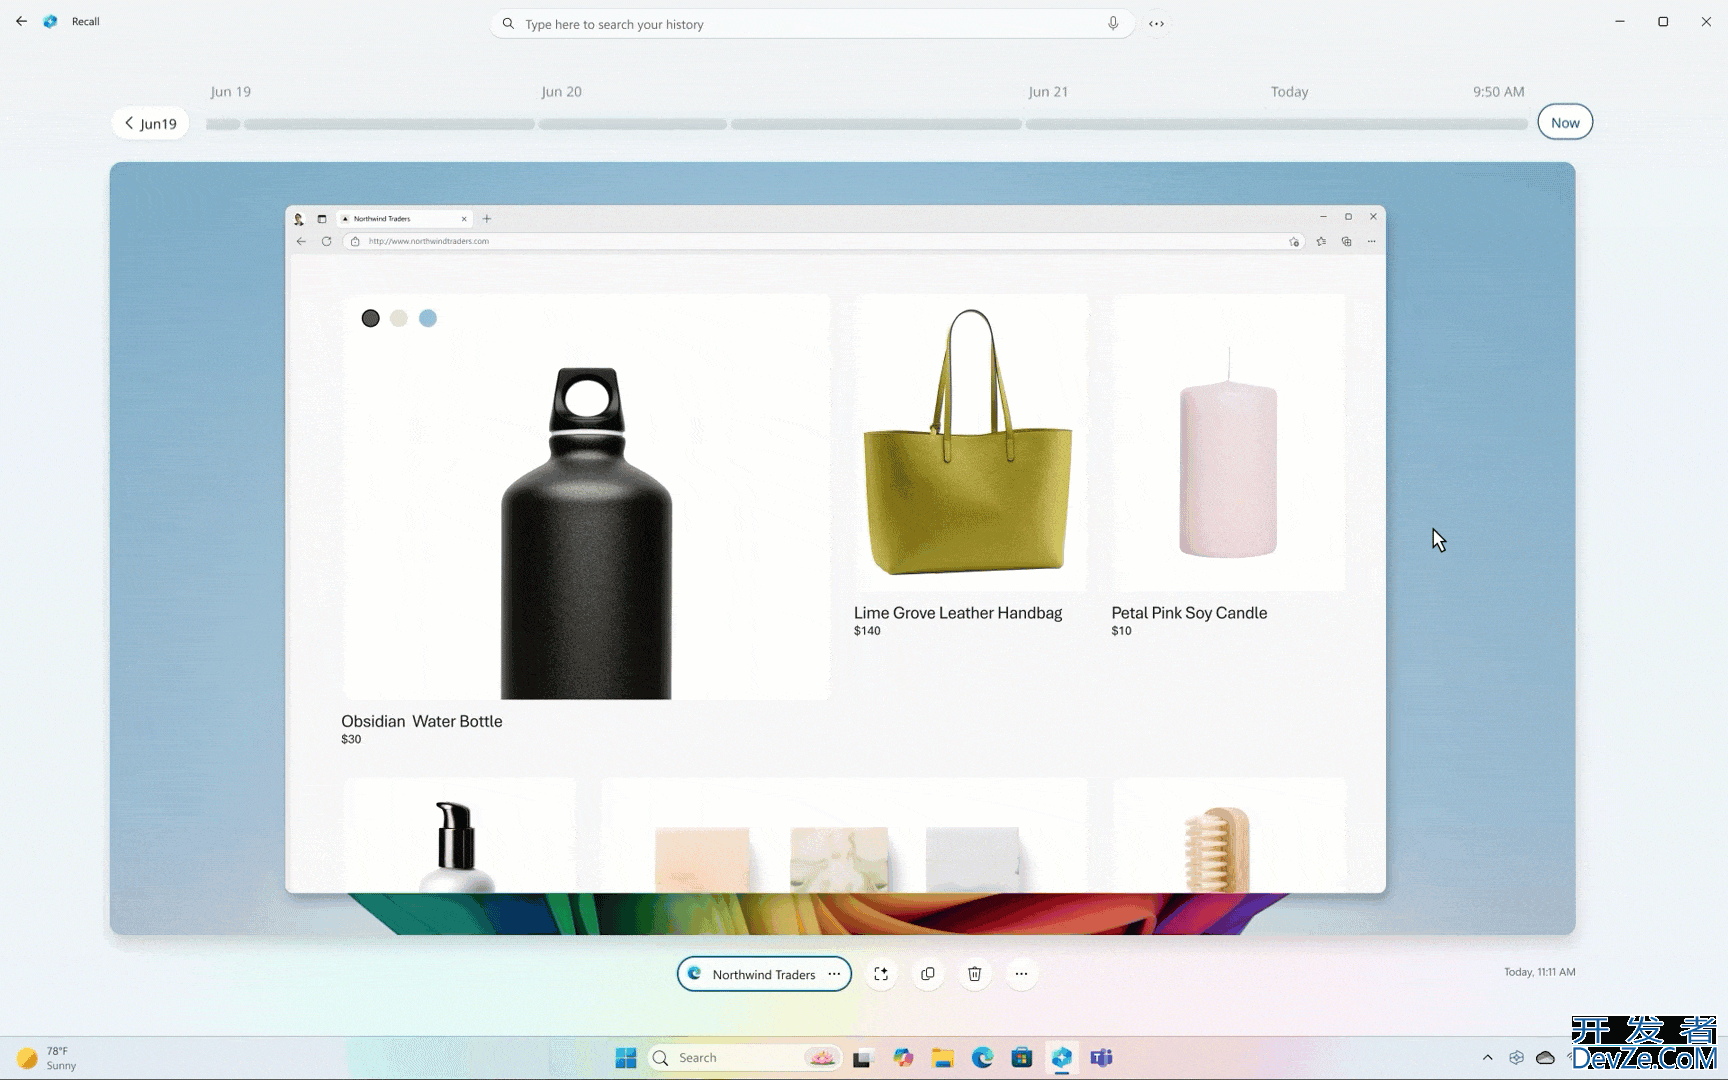Screen dimensions: 1728x1080
Task: Open Windows Start menu
Action: (x=626, y=1058)
